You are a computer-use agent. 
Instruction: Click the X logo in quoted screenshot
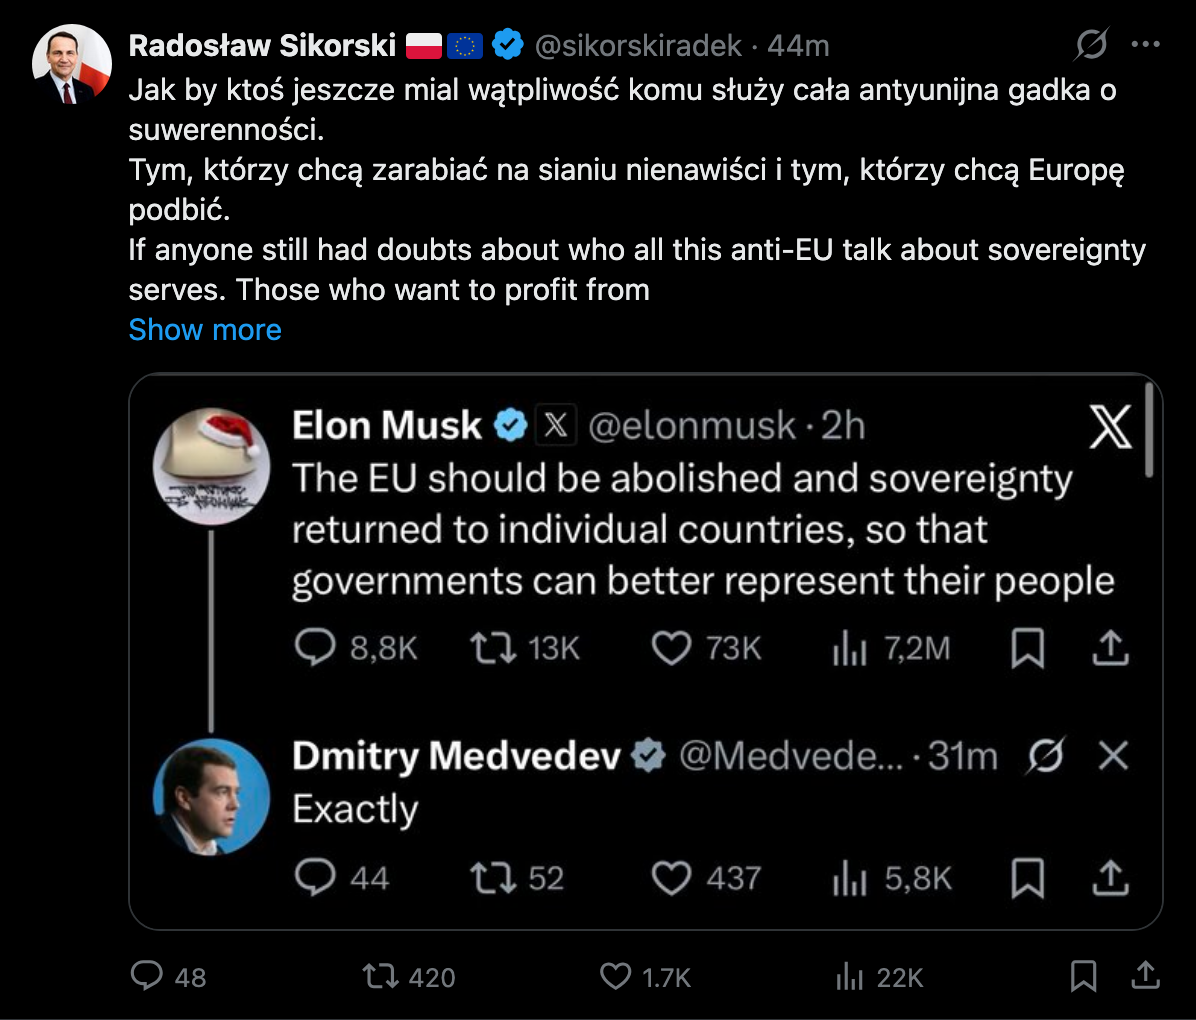1110,428
